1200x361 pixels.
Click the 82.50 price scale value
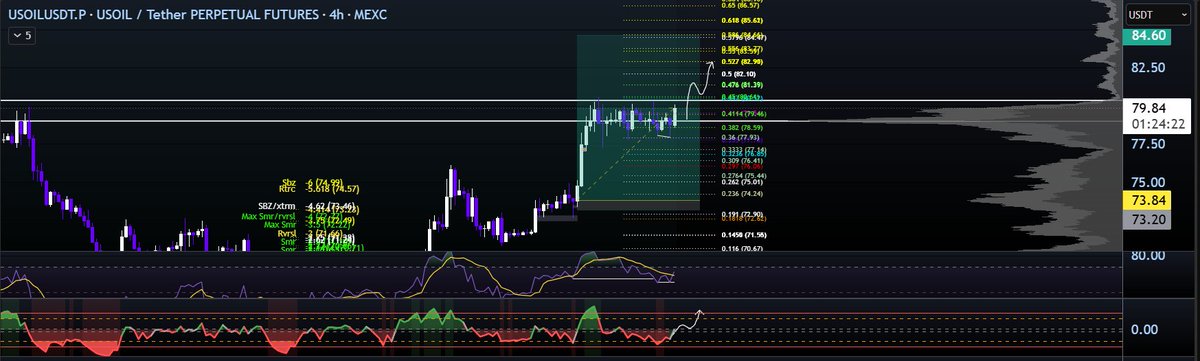coord(1147,68)
